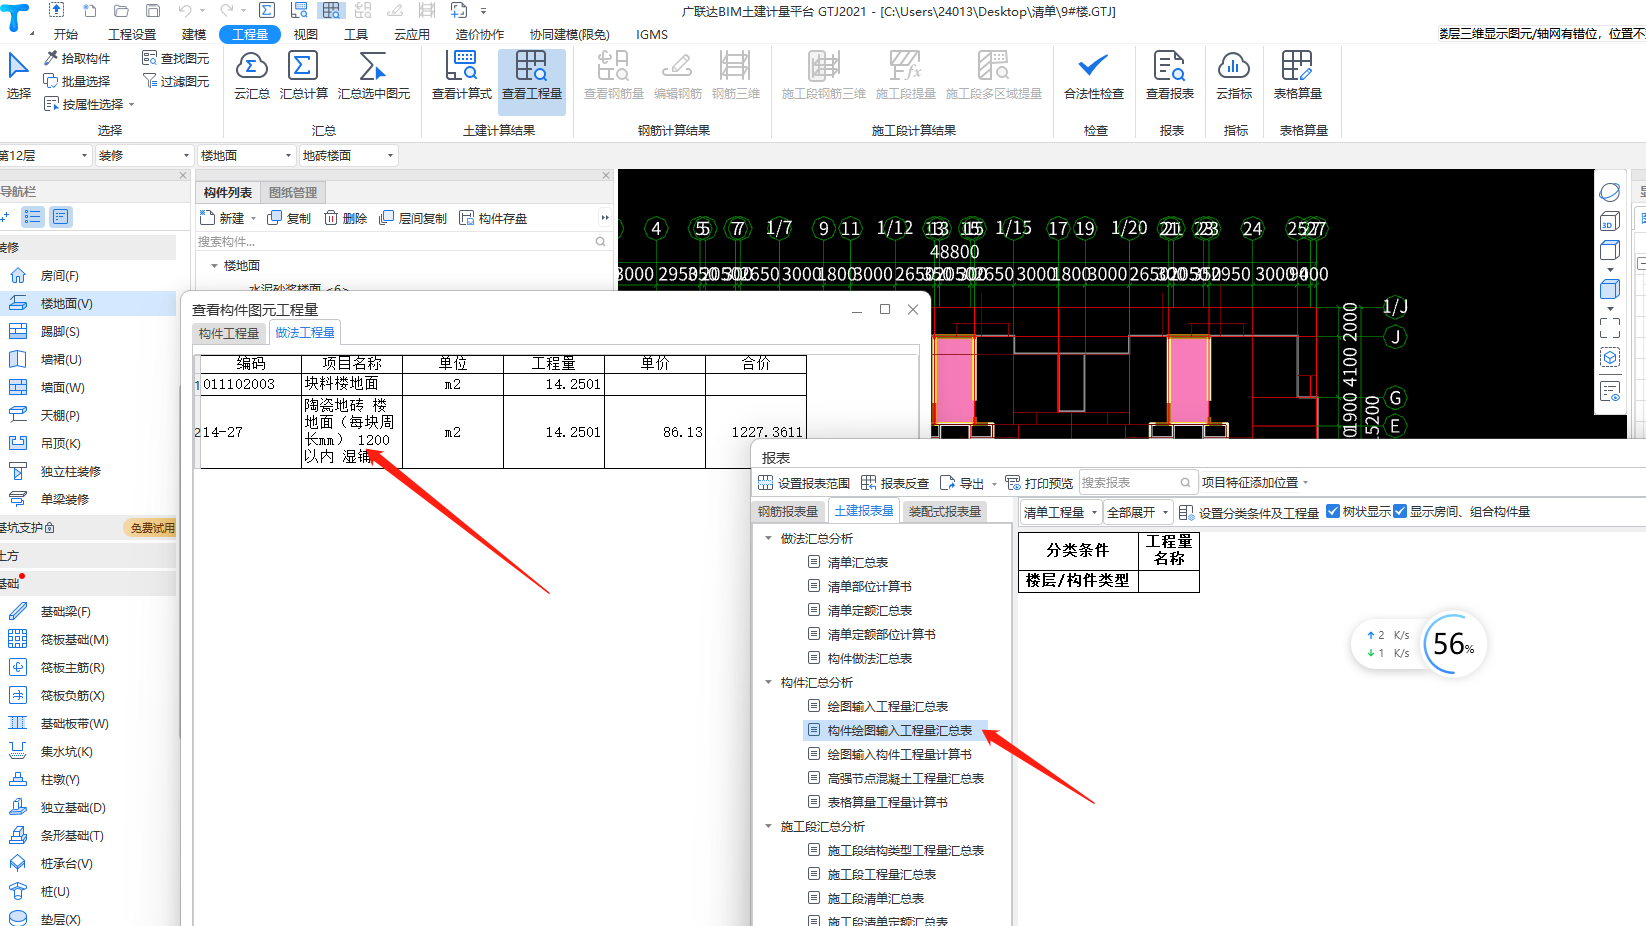Screen dimensions: 1646x926
Task: Switch to 钢筋报表量 tab
Action: coord(788,511)
